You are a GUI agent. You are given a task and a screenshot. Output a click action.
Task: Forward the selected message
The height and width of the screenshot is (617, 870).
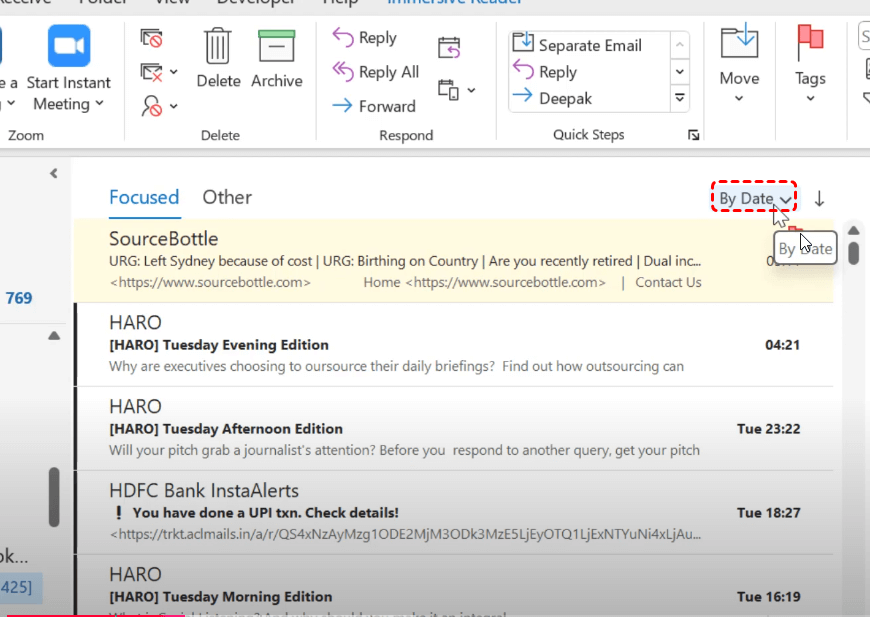[x=373, y=106]
